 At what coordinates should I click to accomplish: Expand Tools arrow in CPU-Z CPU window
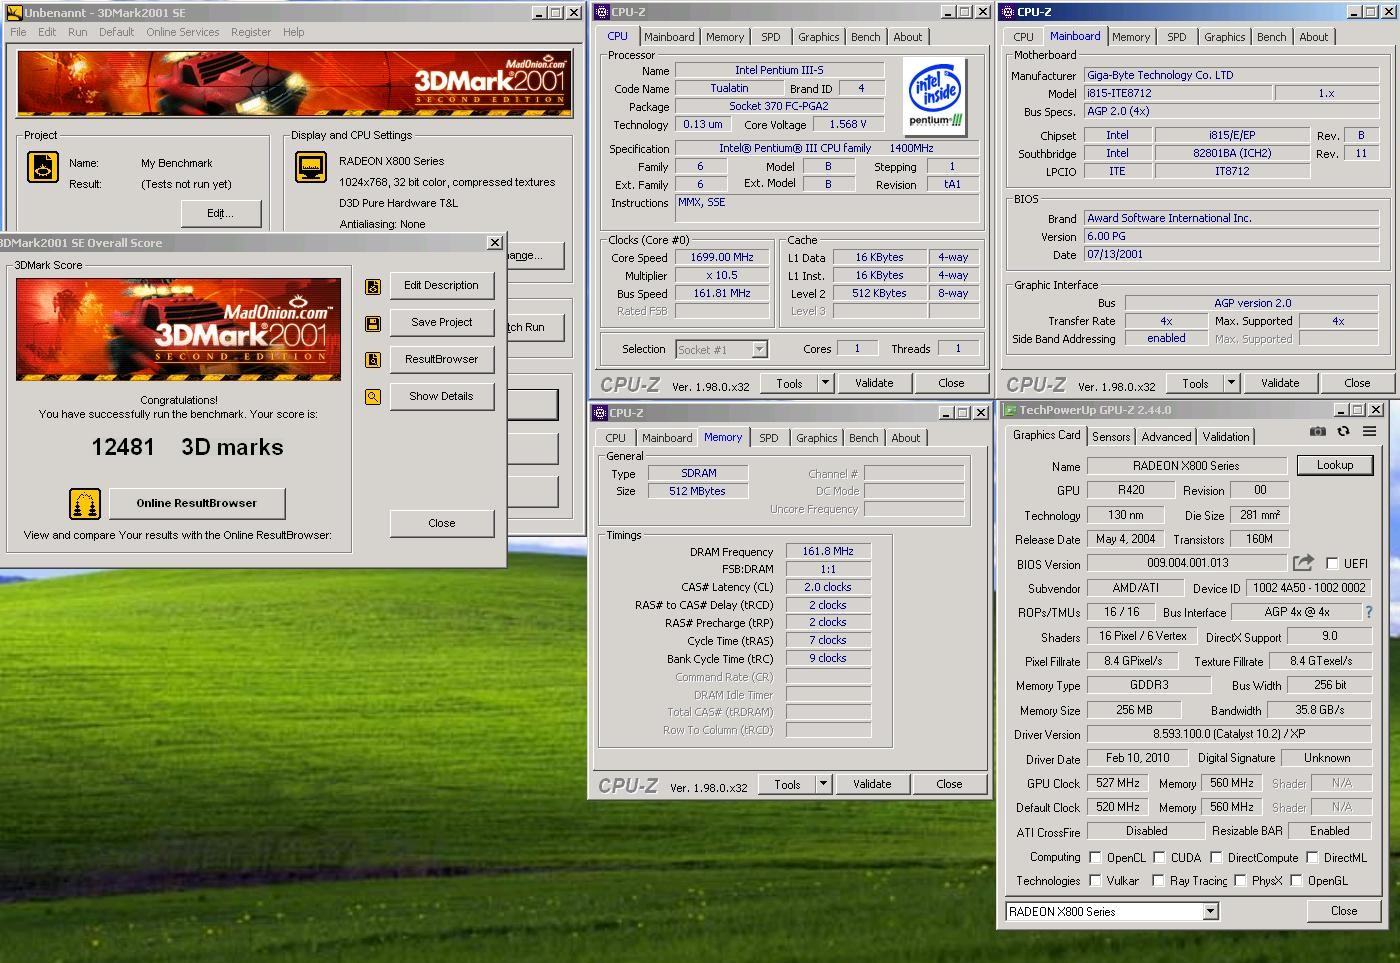click(825, 383)
